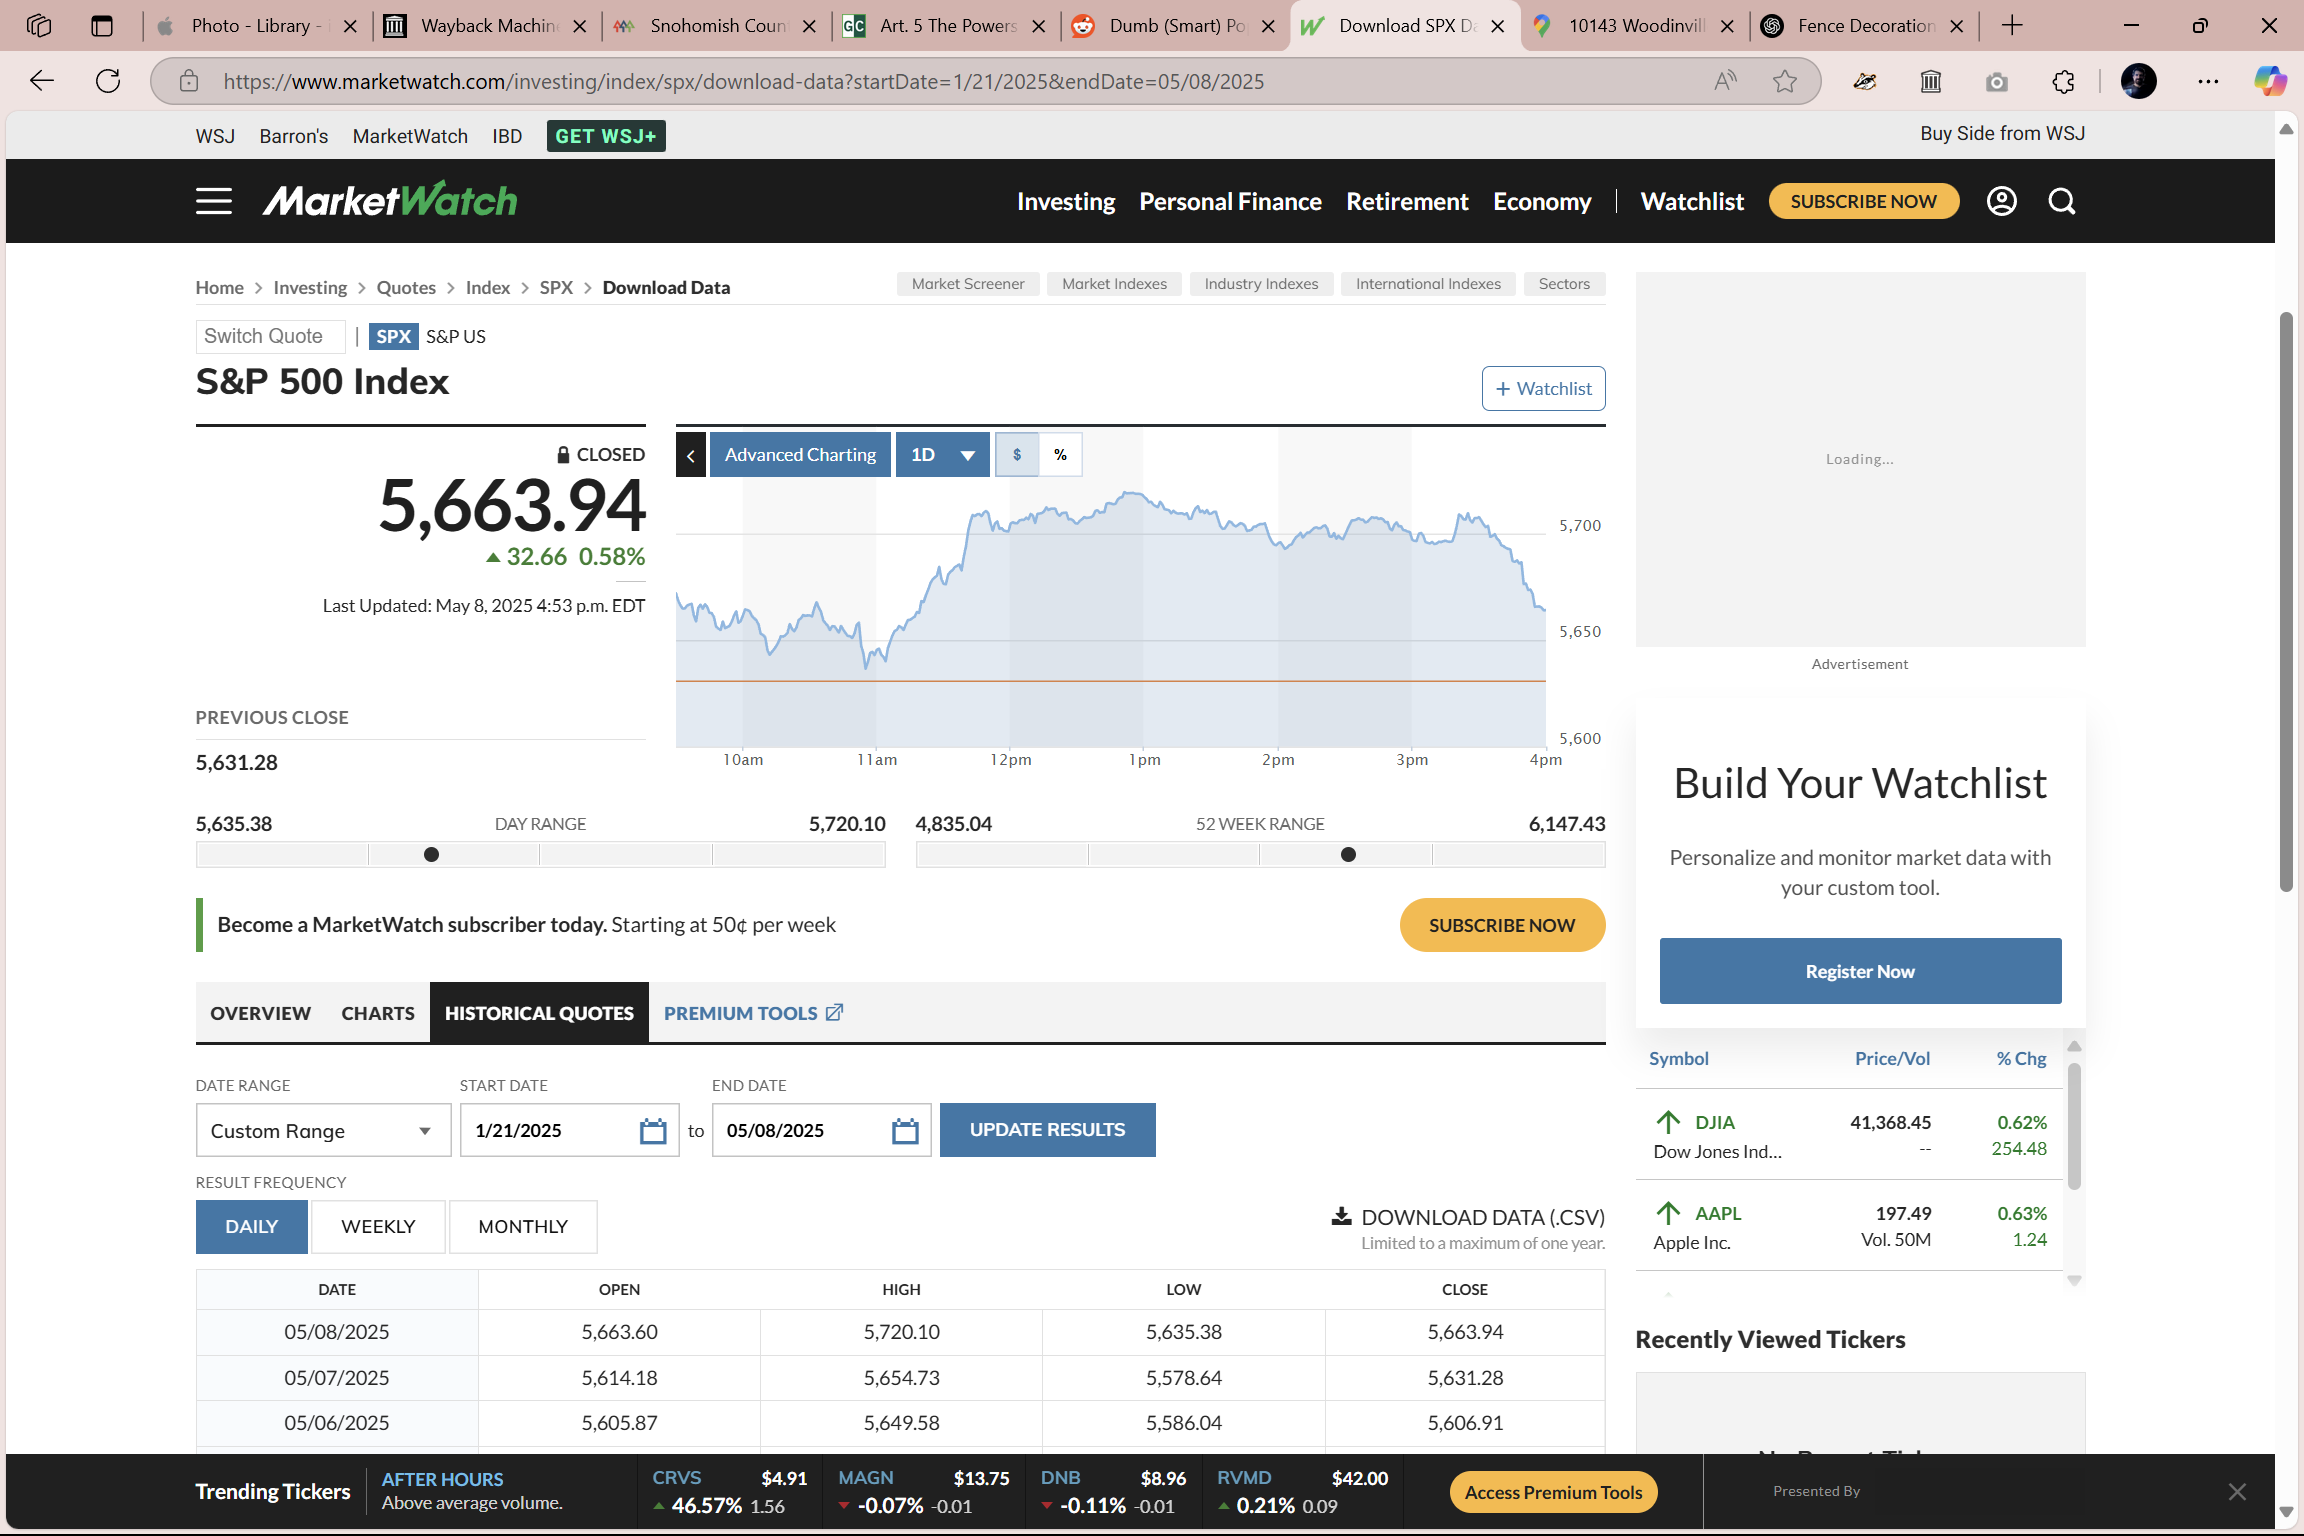The image size is (2304, 1536).
Task: Click UPDATE RESULTS button
Action: tap(1047, 1130)
